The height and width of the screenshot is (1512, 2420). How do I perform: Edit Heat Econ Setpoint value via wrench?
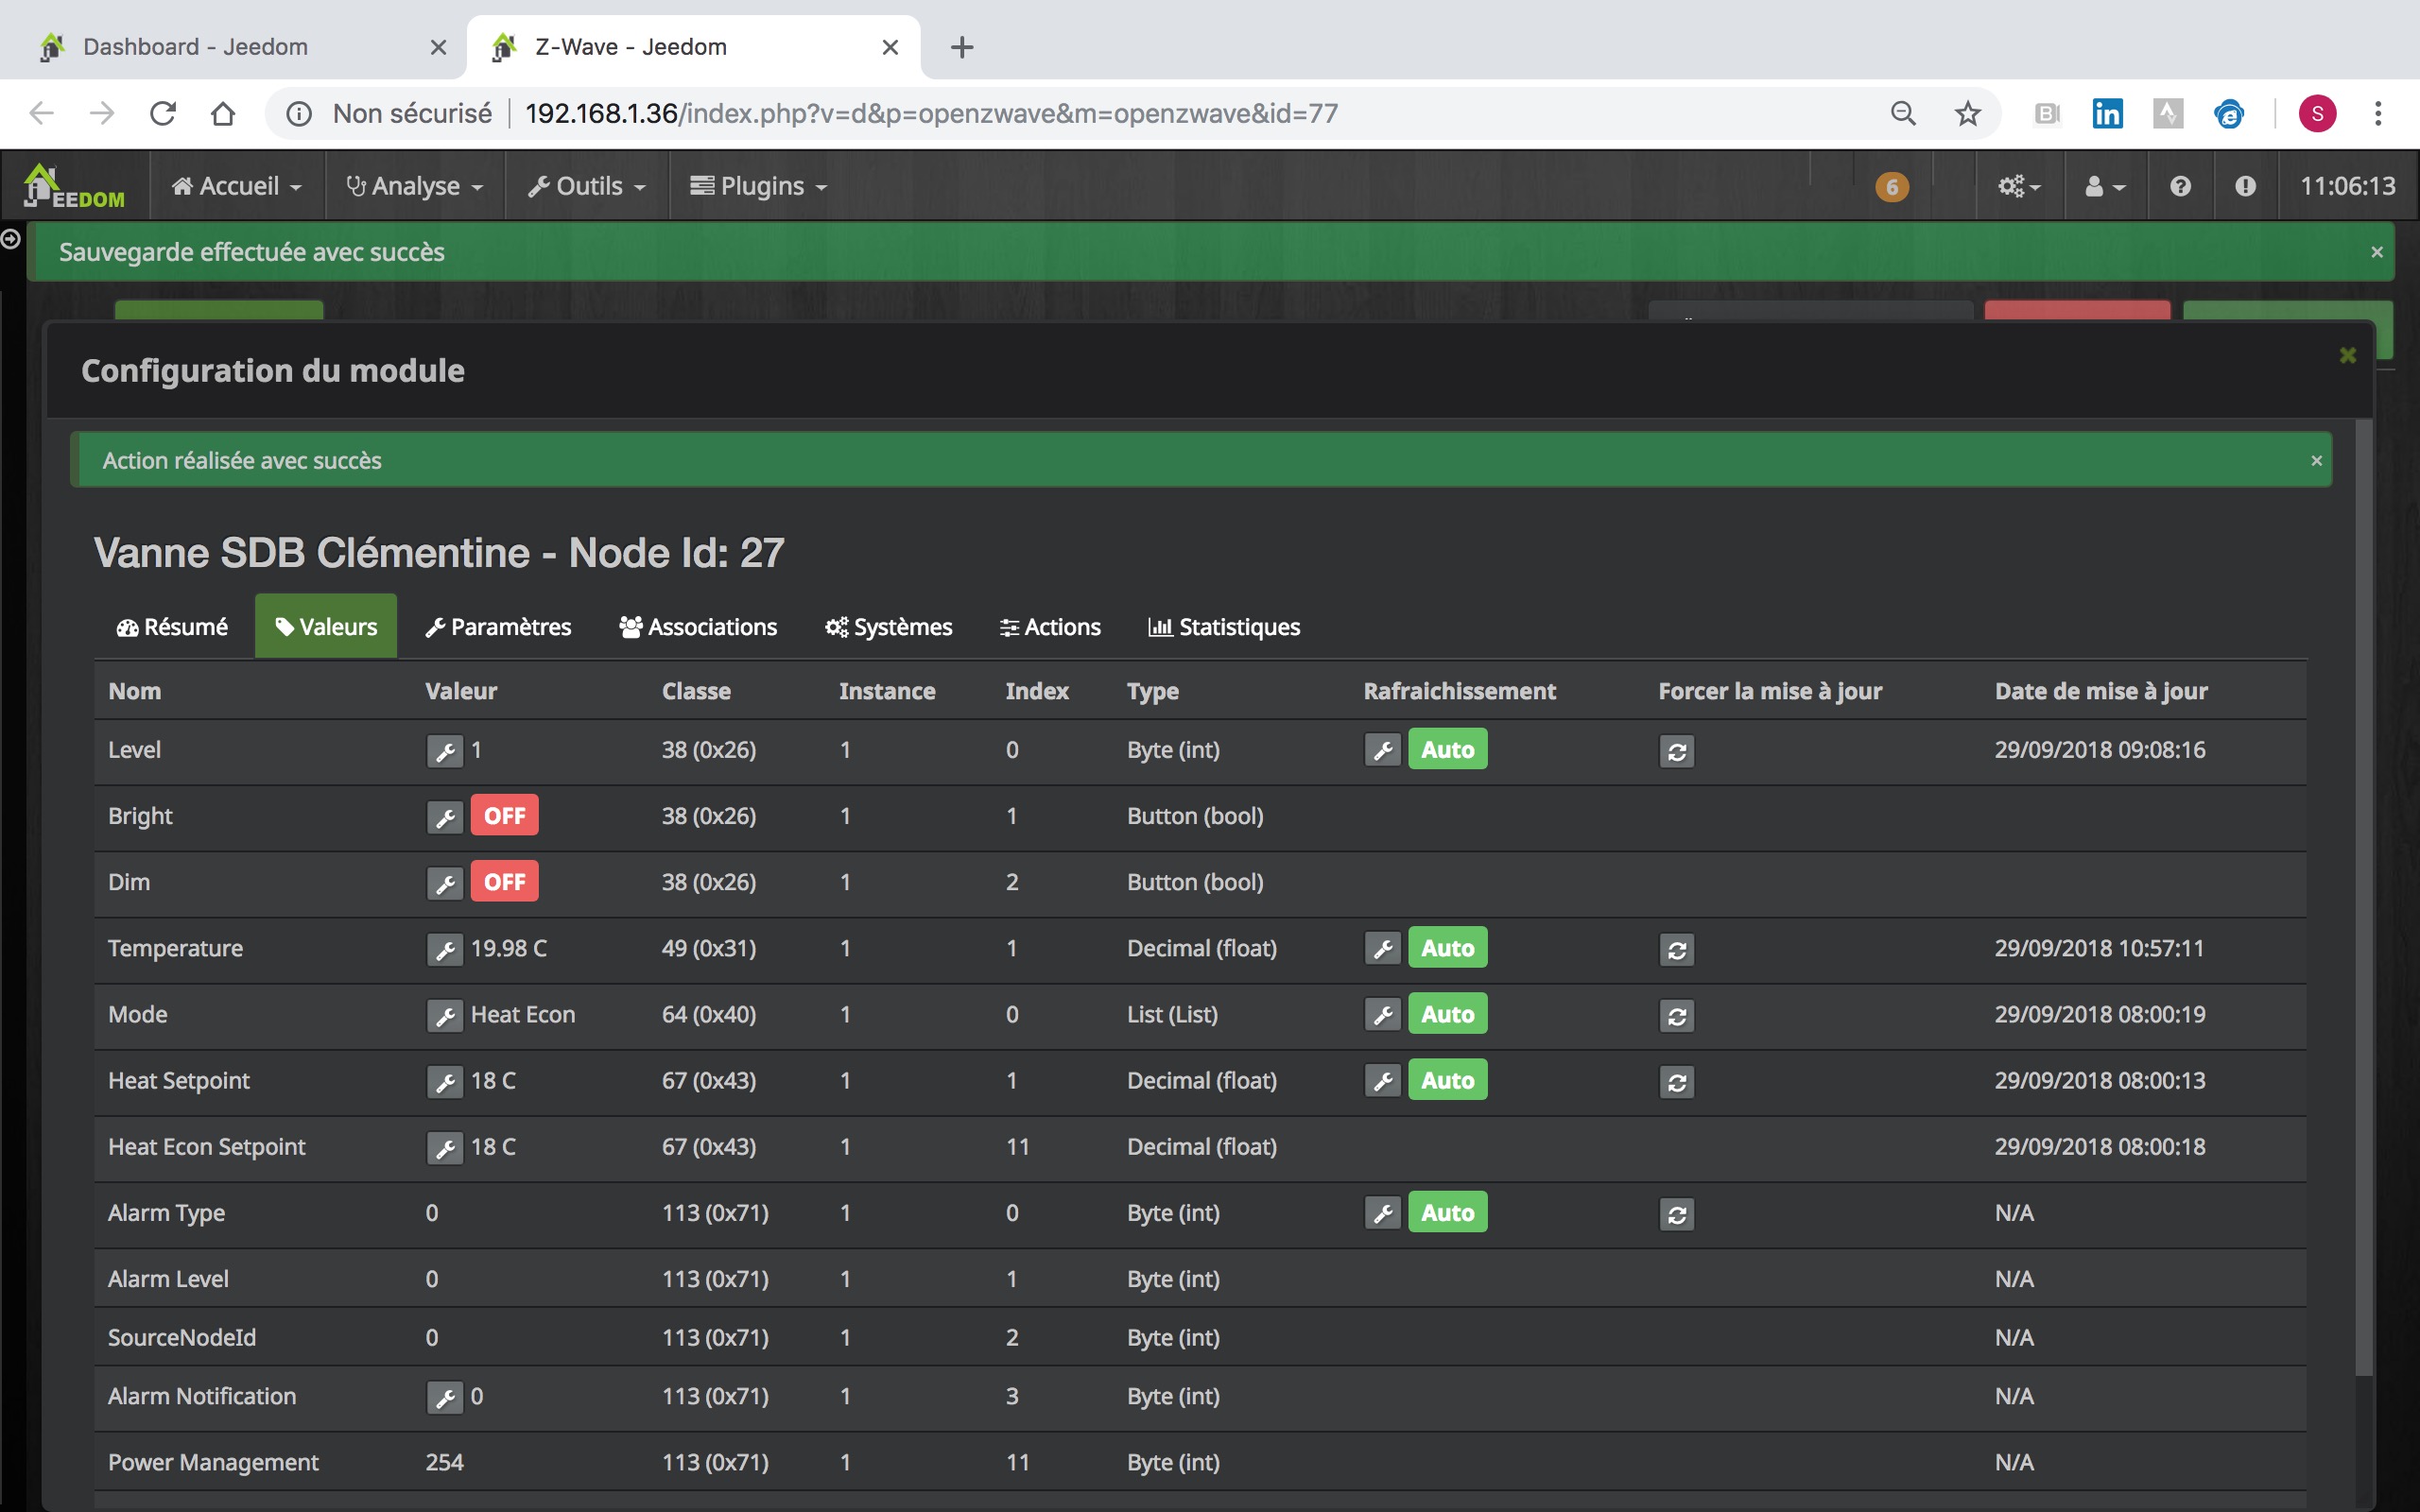coord(444,1147)
